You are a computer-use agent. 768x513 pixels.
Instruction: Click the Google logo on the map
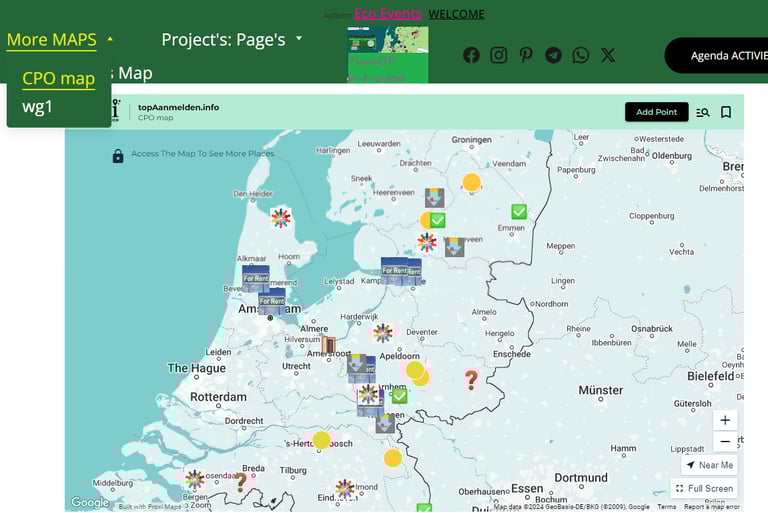click(x=90, y=502)
